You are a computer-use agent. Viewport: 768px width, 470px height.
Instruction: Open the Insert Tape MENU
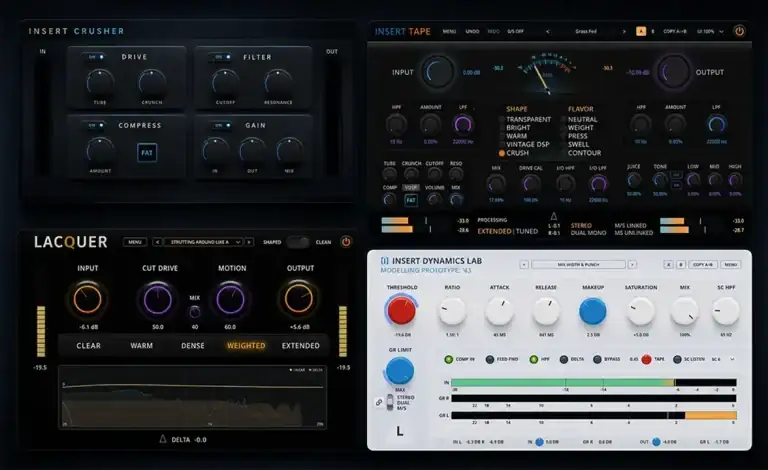point(449,31)
